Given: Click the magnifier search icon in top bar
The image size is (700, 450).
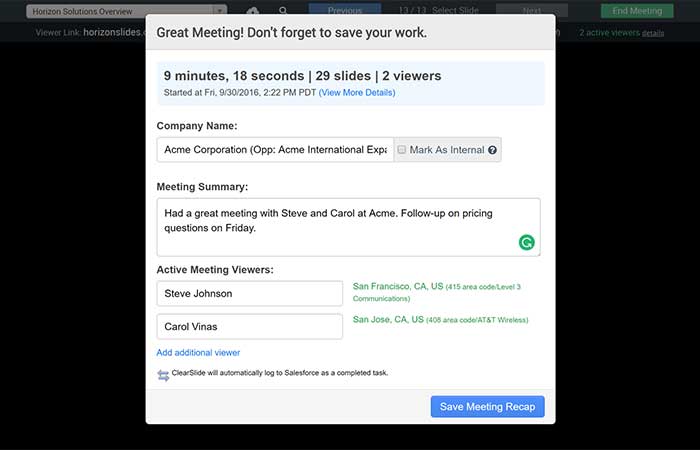Looking at the screenshot, I should click(x=283, y=11).
